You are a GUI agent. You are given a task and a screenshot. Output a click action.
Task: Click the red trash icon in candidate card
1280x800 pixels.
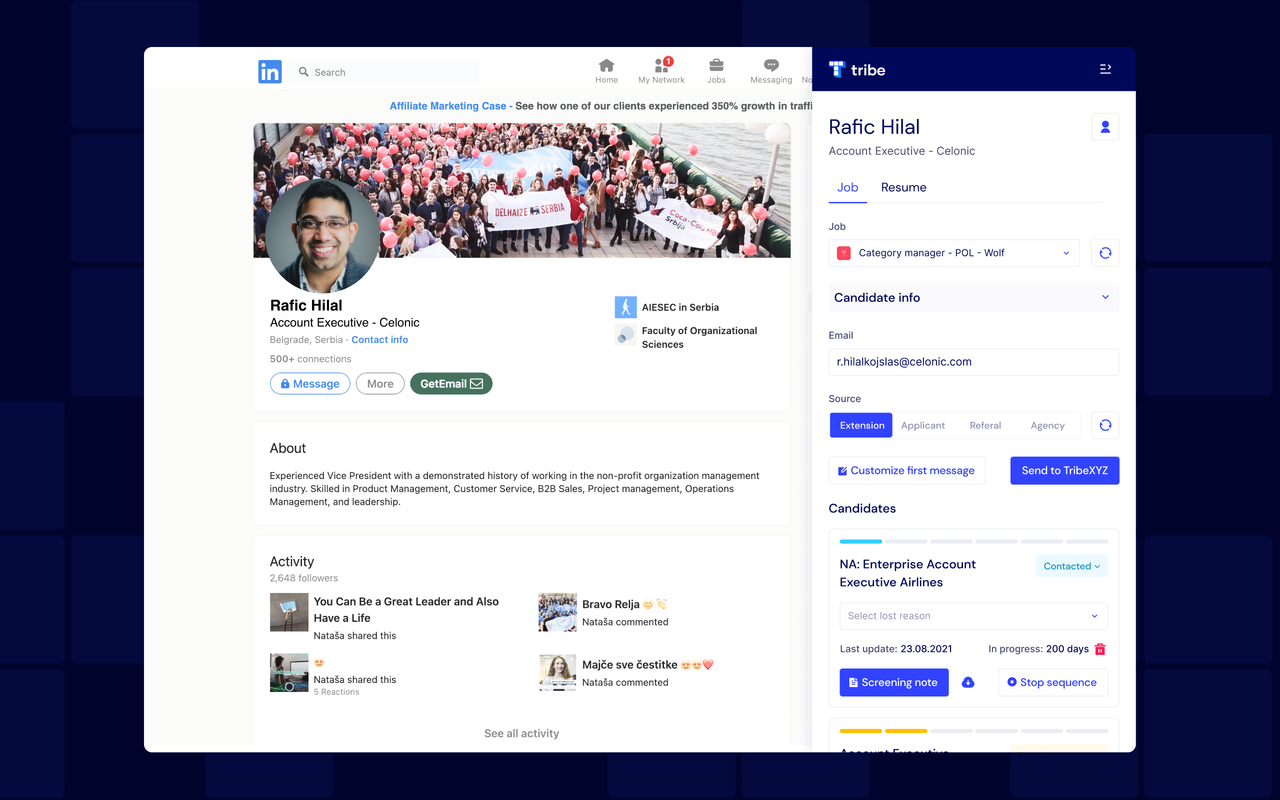click(1100, 649)
